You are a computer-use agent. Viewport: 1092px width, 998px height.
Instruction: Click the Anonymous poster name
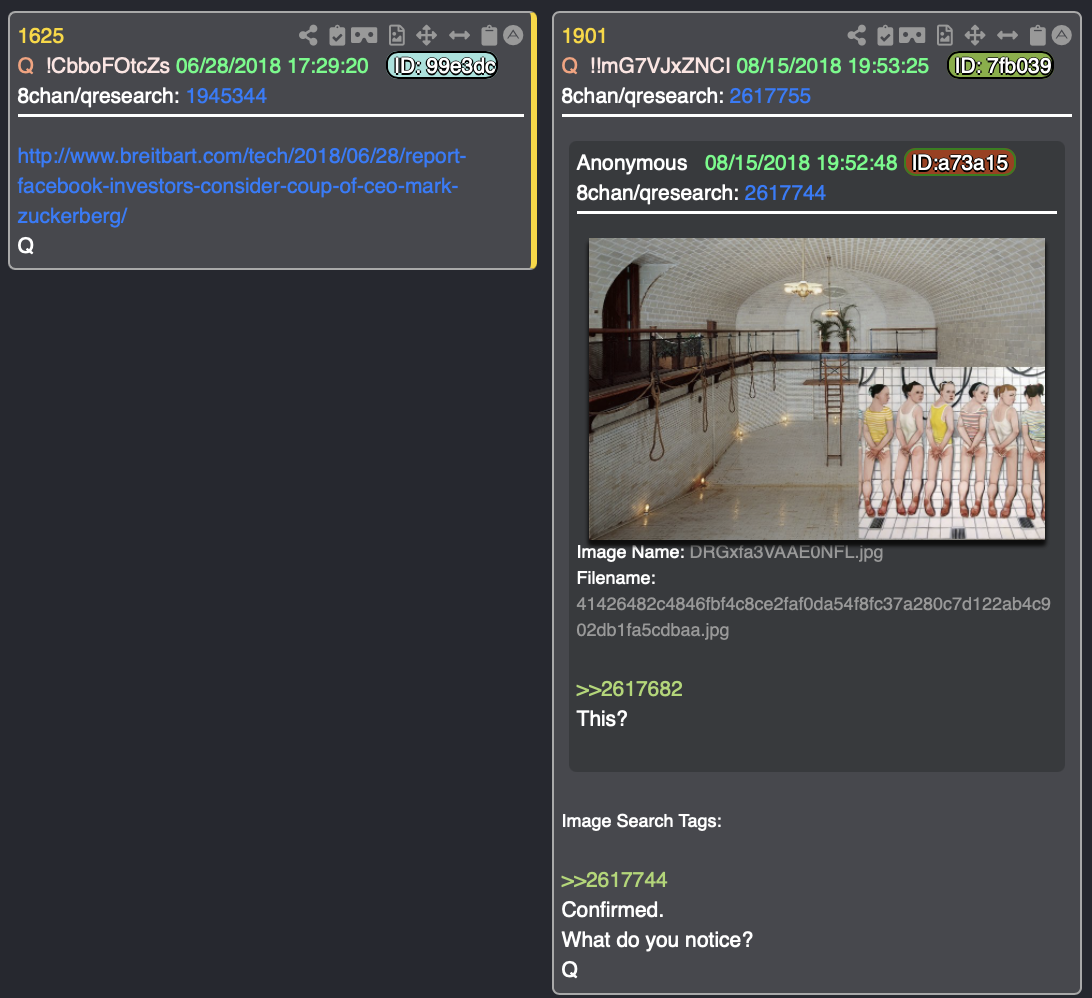click(x=632, y=162)
